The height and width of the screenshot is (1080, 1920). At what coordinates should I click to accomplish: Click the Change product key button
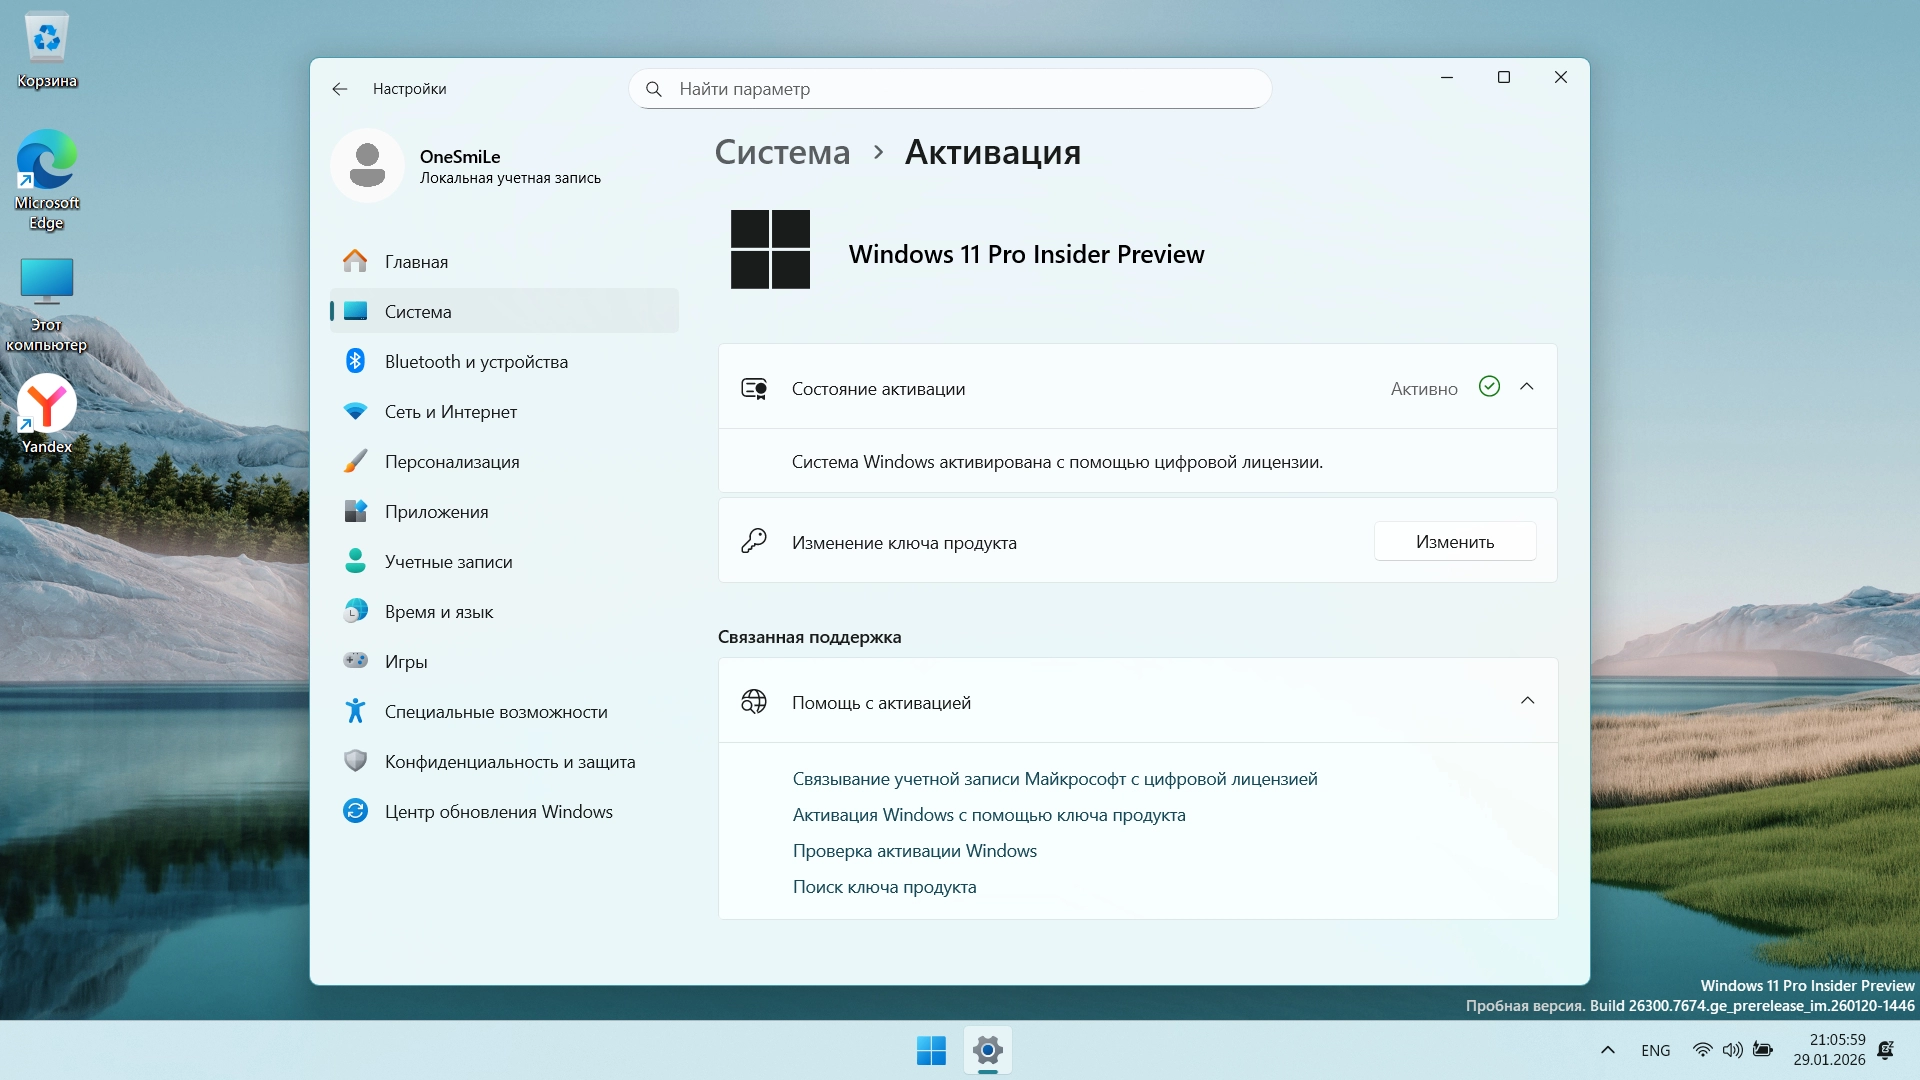point(1454,542)
